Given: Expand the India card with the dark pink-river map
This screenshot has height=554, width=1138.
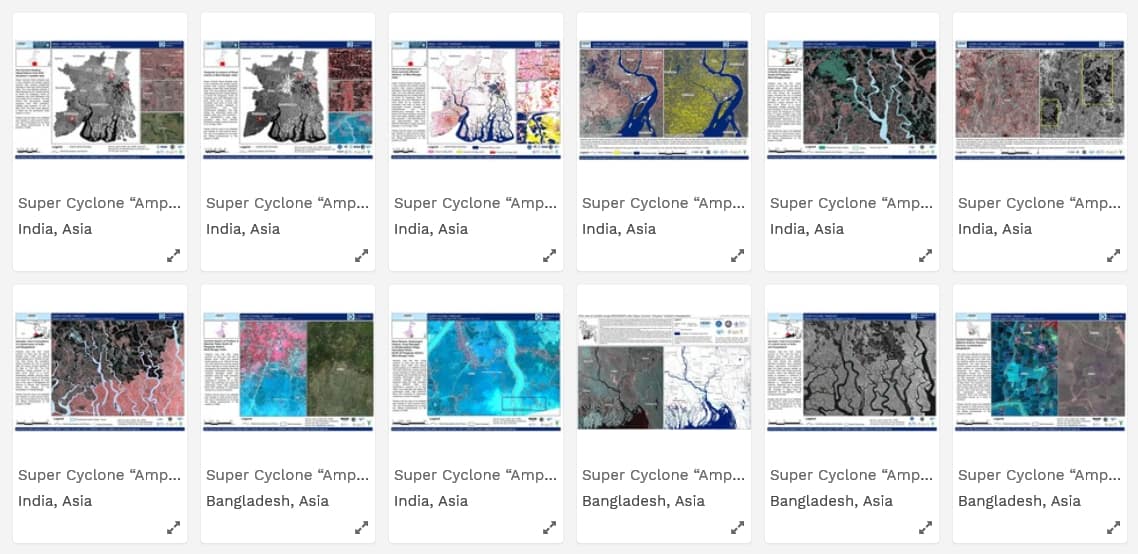Looking at the screenshot, I should (x=173, y=527).
